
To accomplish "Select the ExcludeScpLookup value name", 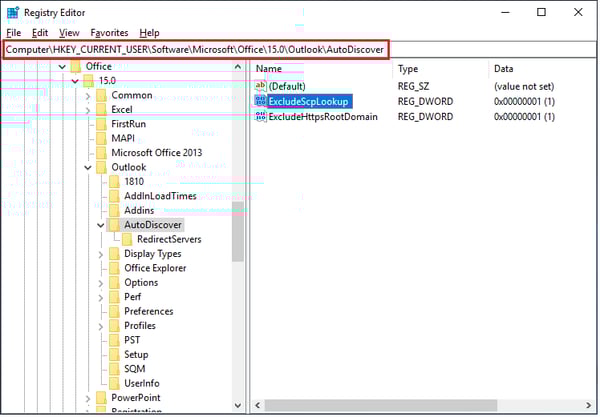I will pos(309,102).
